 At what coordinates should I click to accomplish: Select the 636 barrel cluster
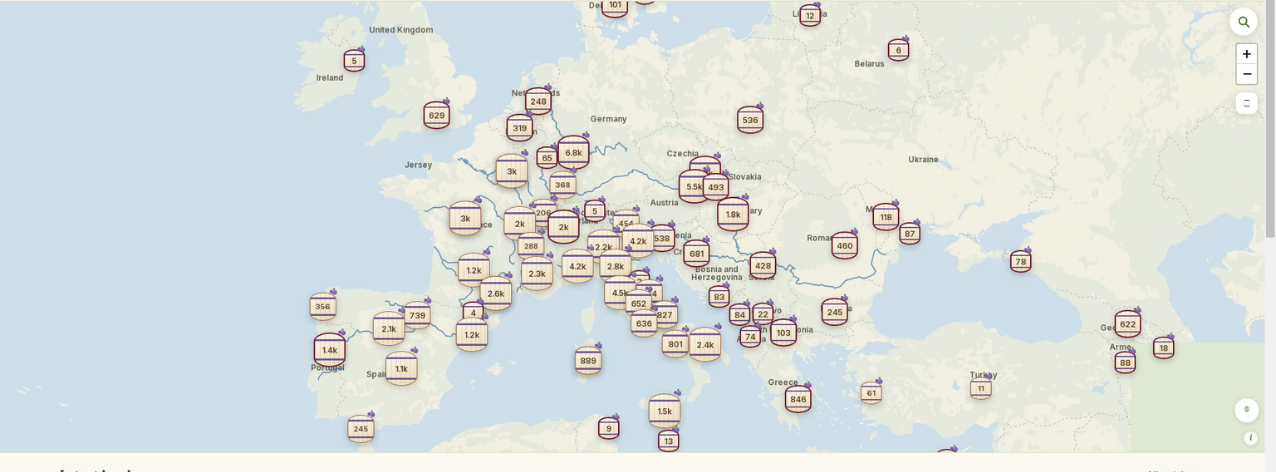point(644,323)
